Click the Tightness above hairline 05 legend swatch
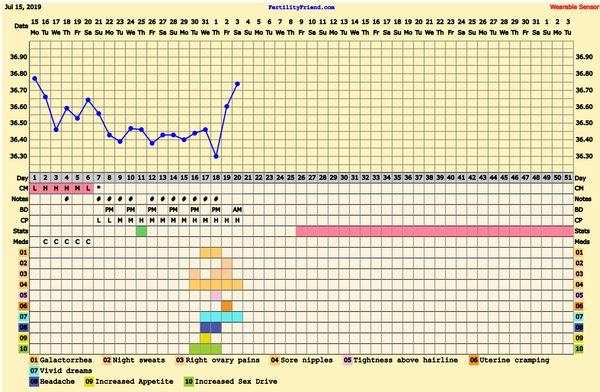 point(347,360)
